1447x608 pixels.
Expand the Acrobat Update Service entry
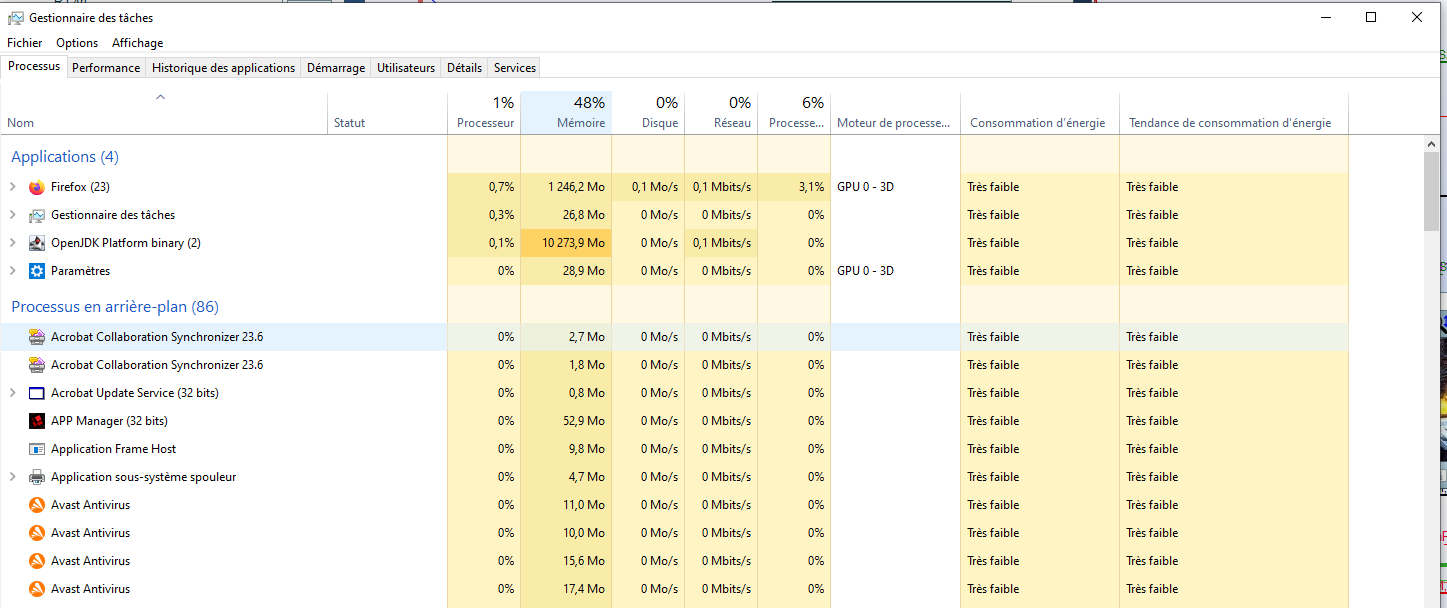click(x=13, y=393)
